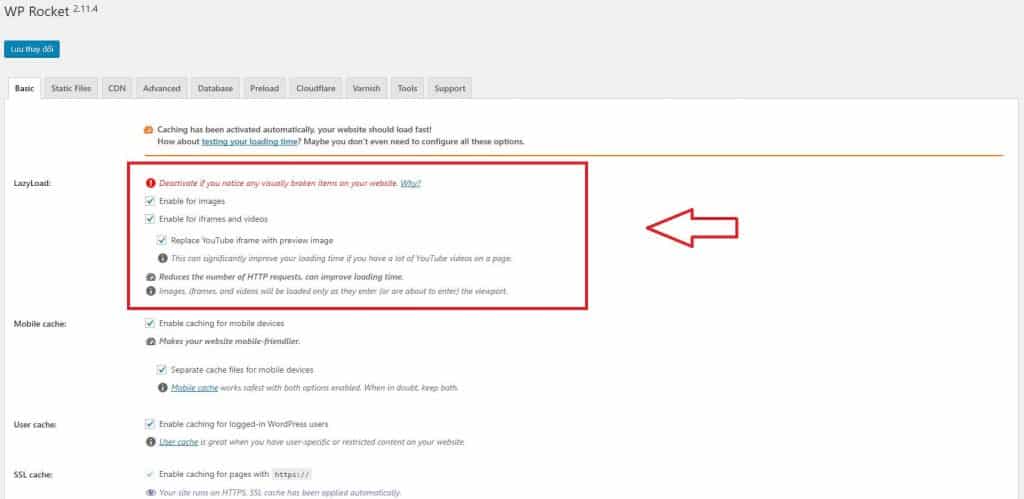Follow the 'testing your loading time' link
1024x499 pixels.
(x=249, y=141)
